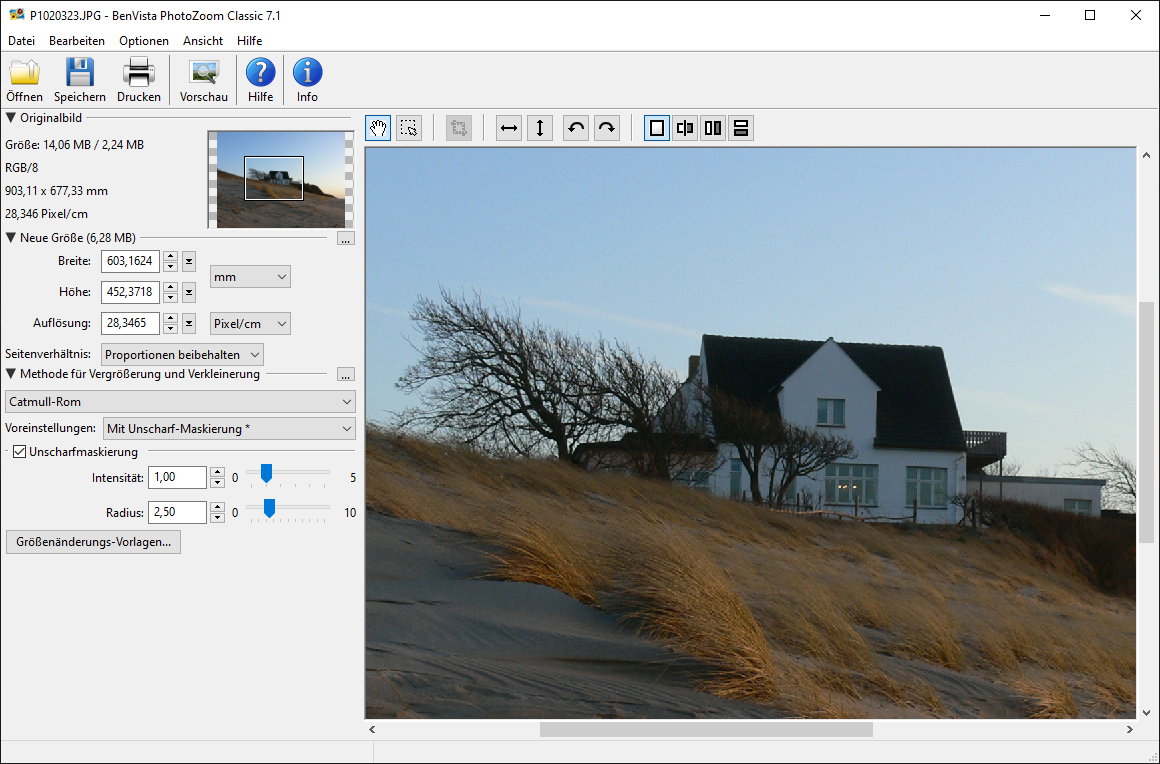
Task: Flip image vertically
Action: point(540,128)
